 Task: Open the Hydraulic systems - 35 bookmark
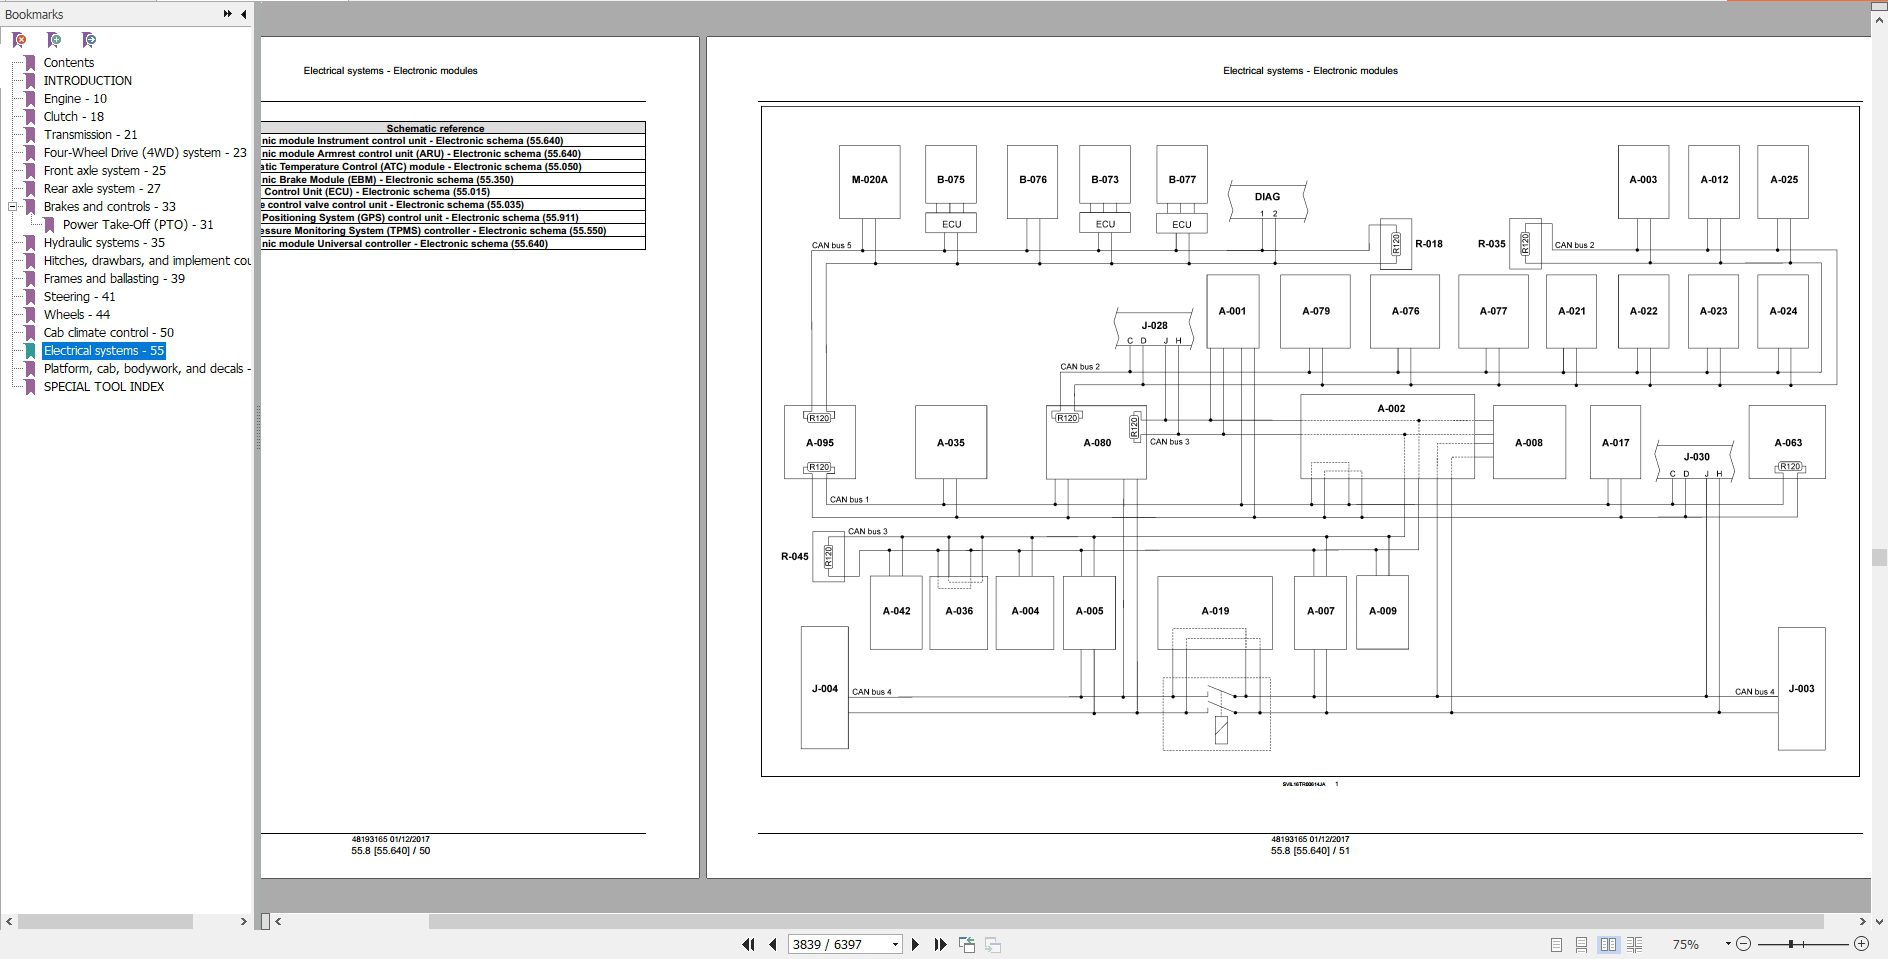pyautogui.click(x=104, y=243)
